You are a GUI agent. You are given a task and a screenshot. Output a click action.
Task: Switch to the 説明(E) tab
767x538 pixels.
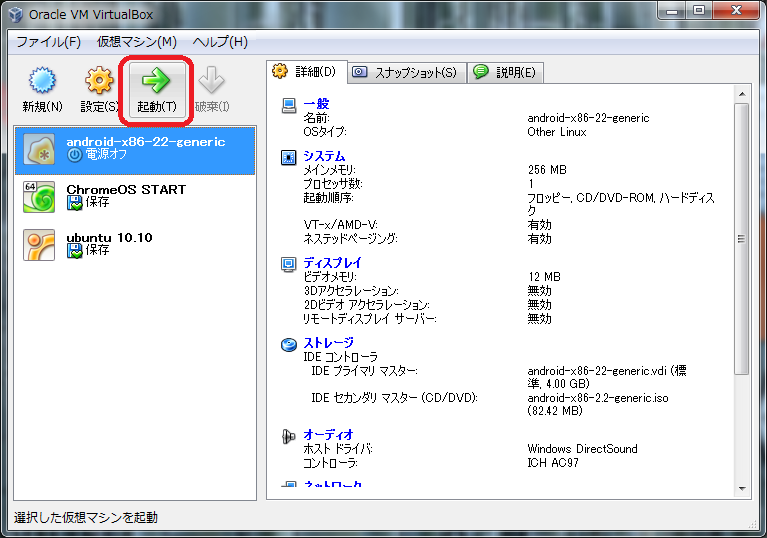coord(505,73)
